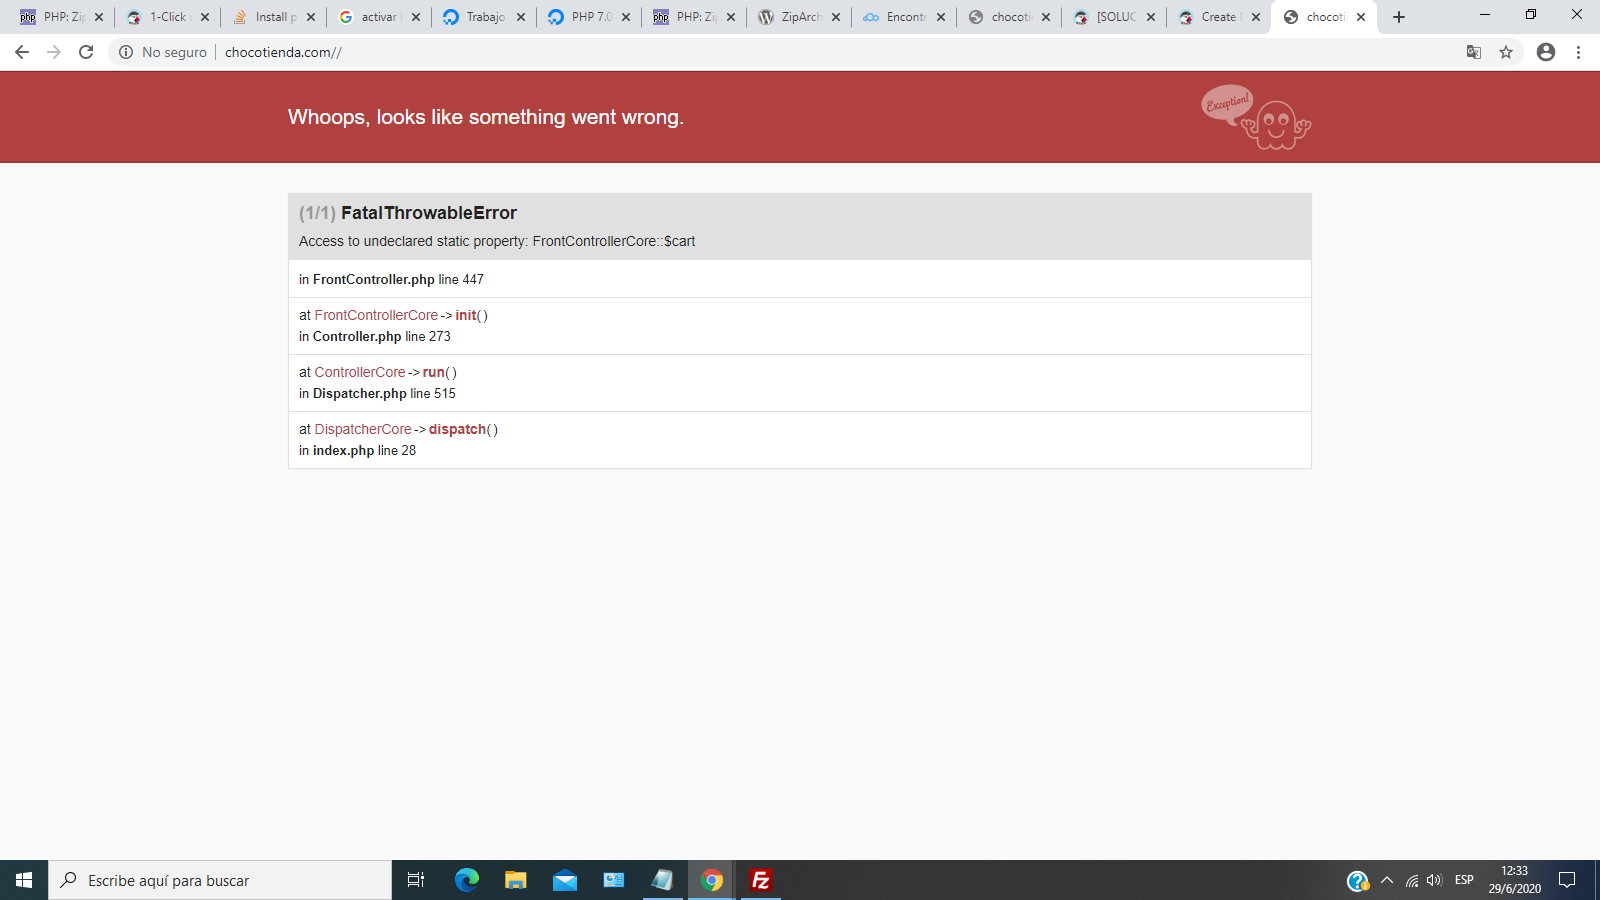Open the 'No seguro' site info

pos(163,52)
